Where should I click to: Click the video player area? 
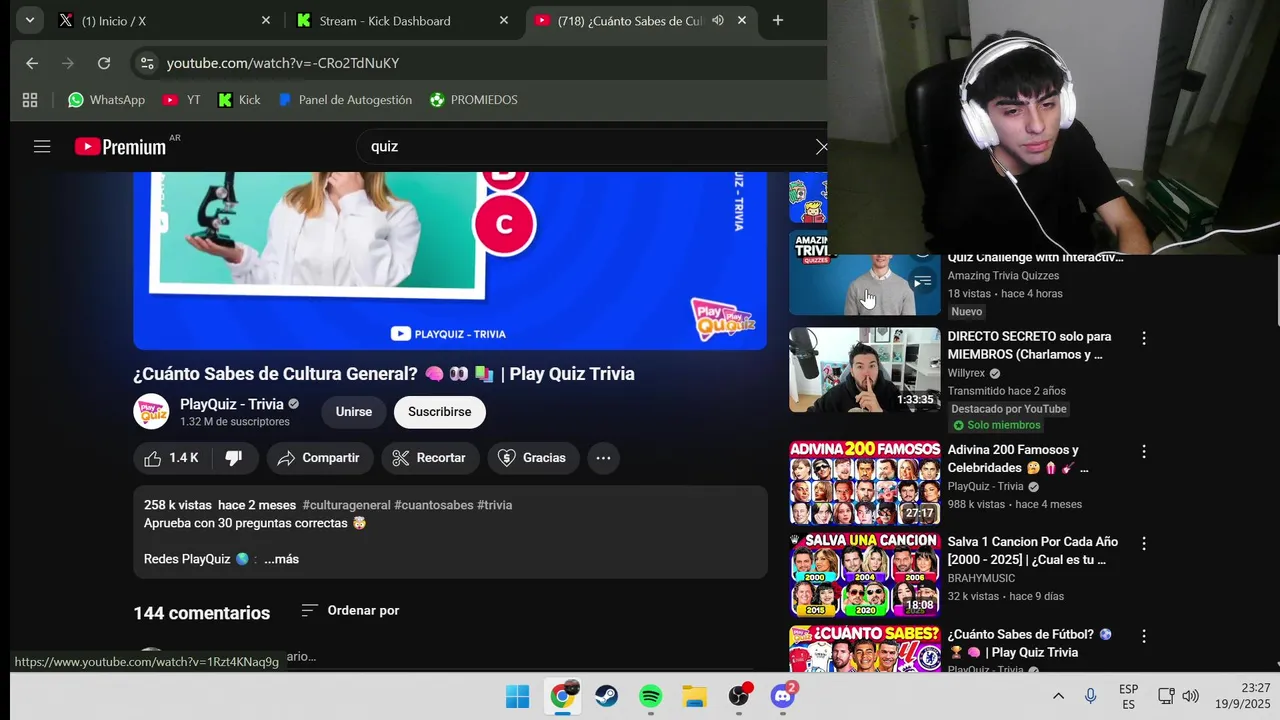450,260
